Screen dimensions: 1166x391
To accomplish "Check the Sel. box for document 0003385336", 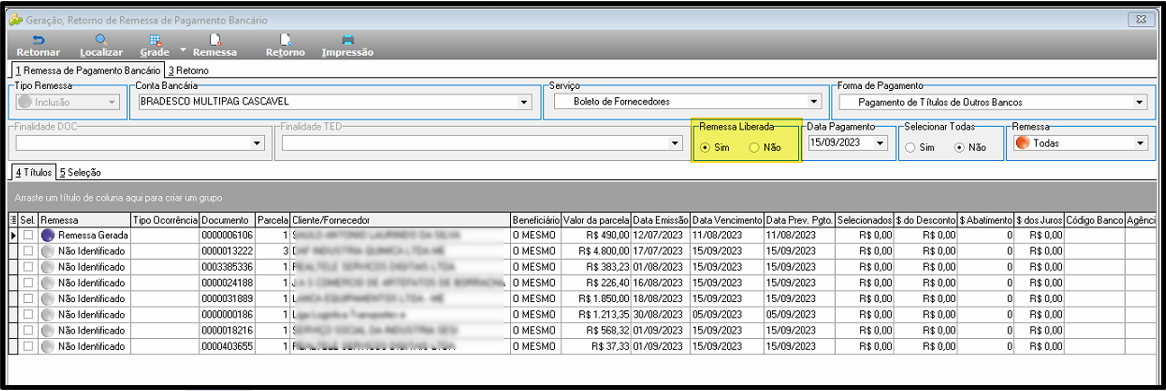I will click(28, 267).
